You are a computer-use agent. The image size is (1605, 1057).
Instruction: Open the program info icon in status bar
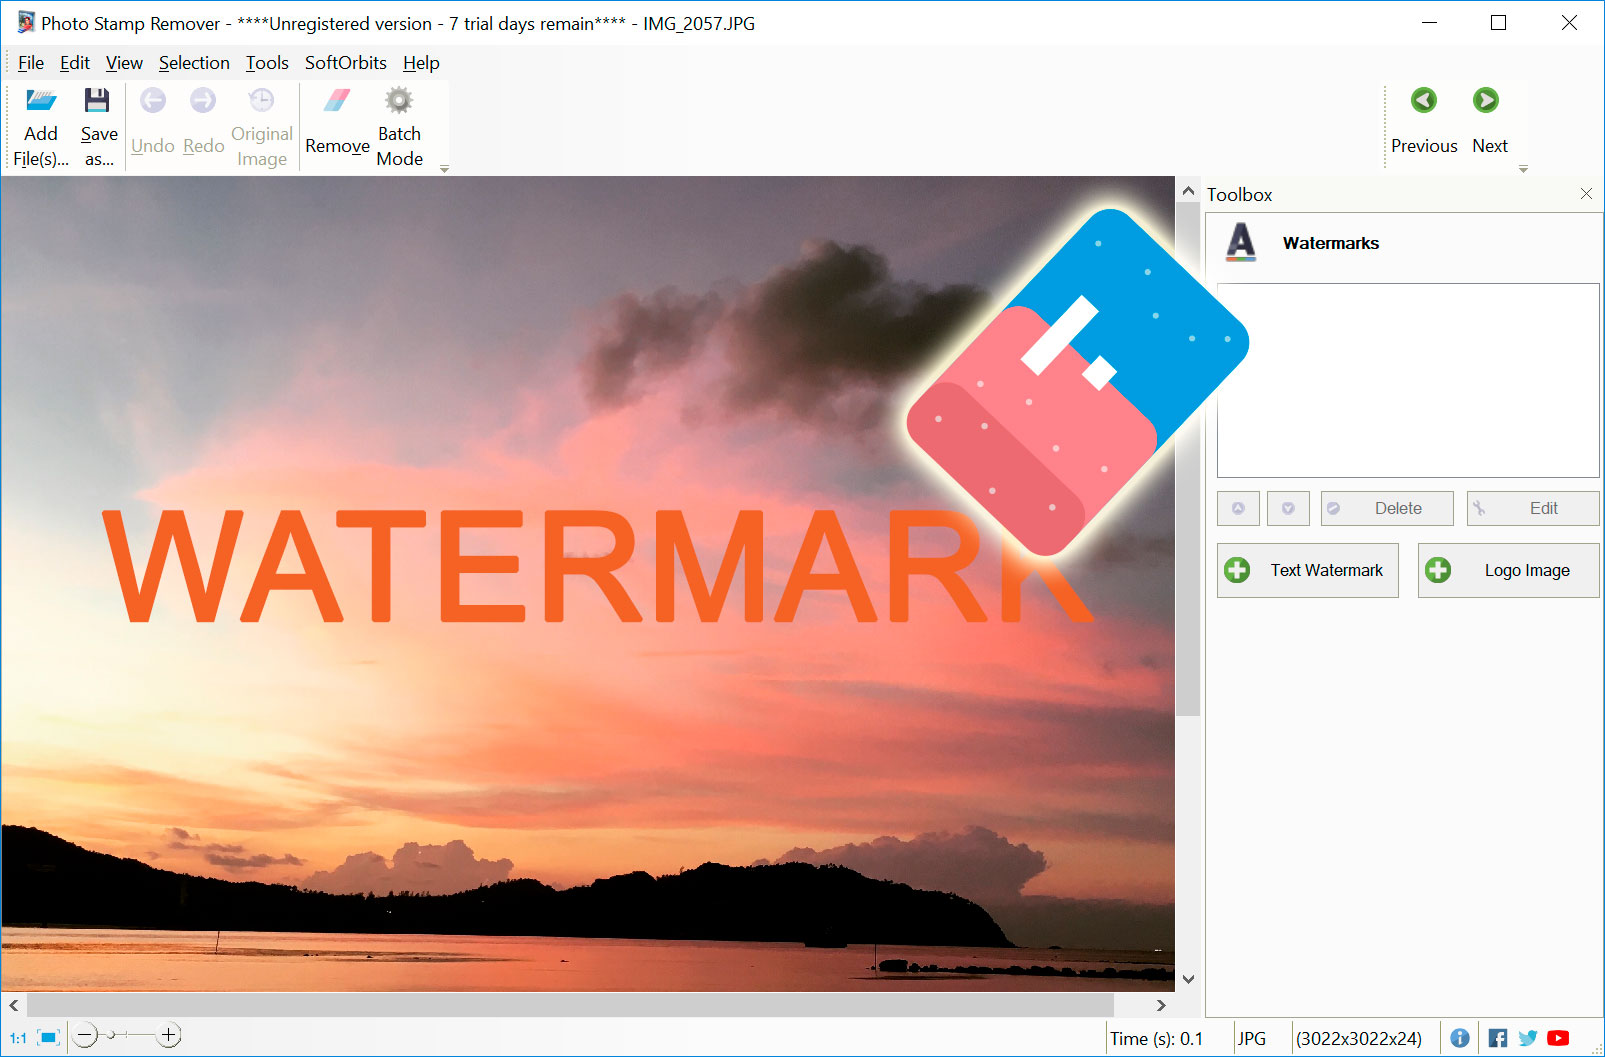tap(1461, 1038)
